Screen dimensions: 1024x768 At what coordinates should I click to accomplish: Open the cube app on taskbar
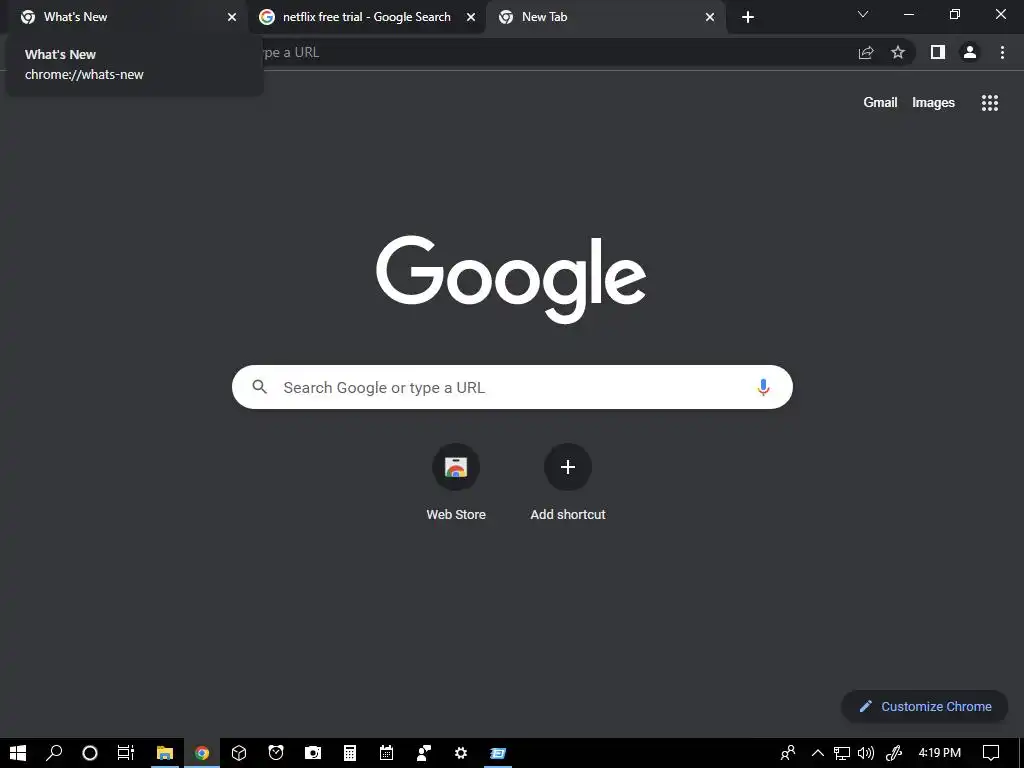(x=239, y=753)
